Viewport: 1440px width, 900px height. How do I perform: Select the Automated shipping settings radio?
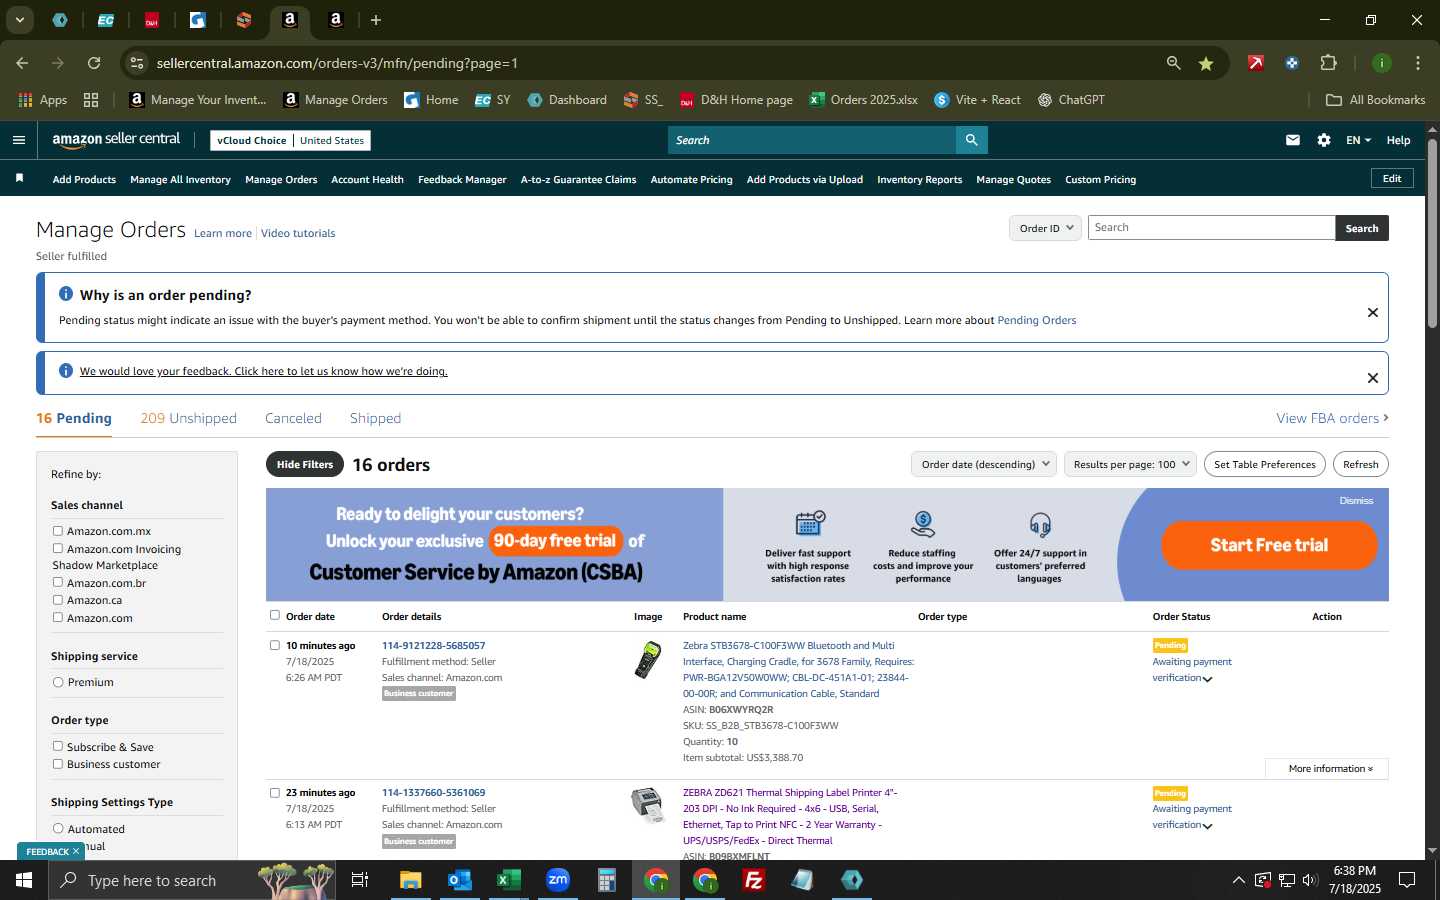tap(58, 828)
